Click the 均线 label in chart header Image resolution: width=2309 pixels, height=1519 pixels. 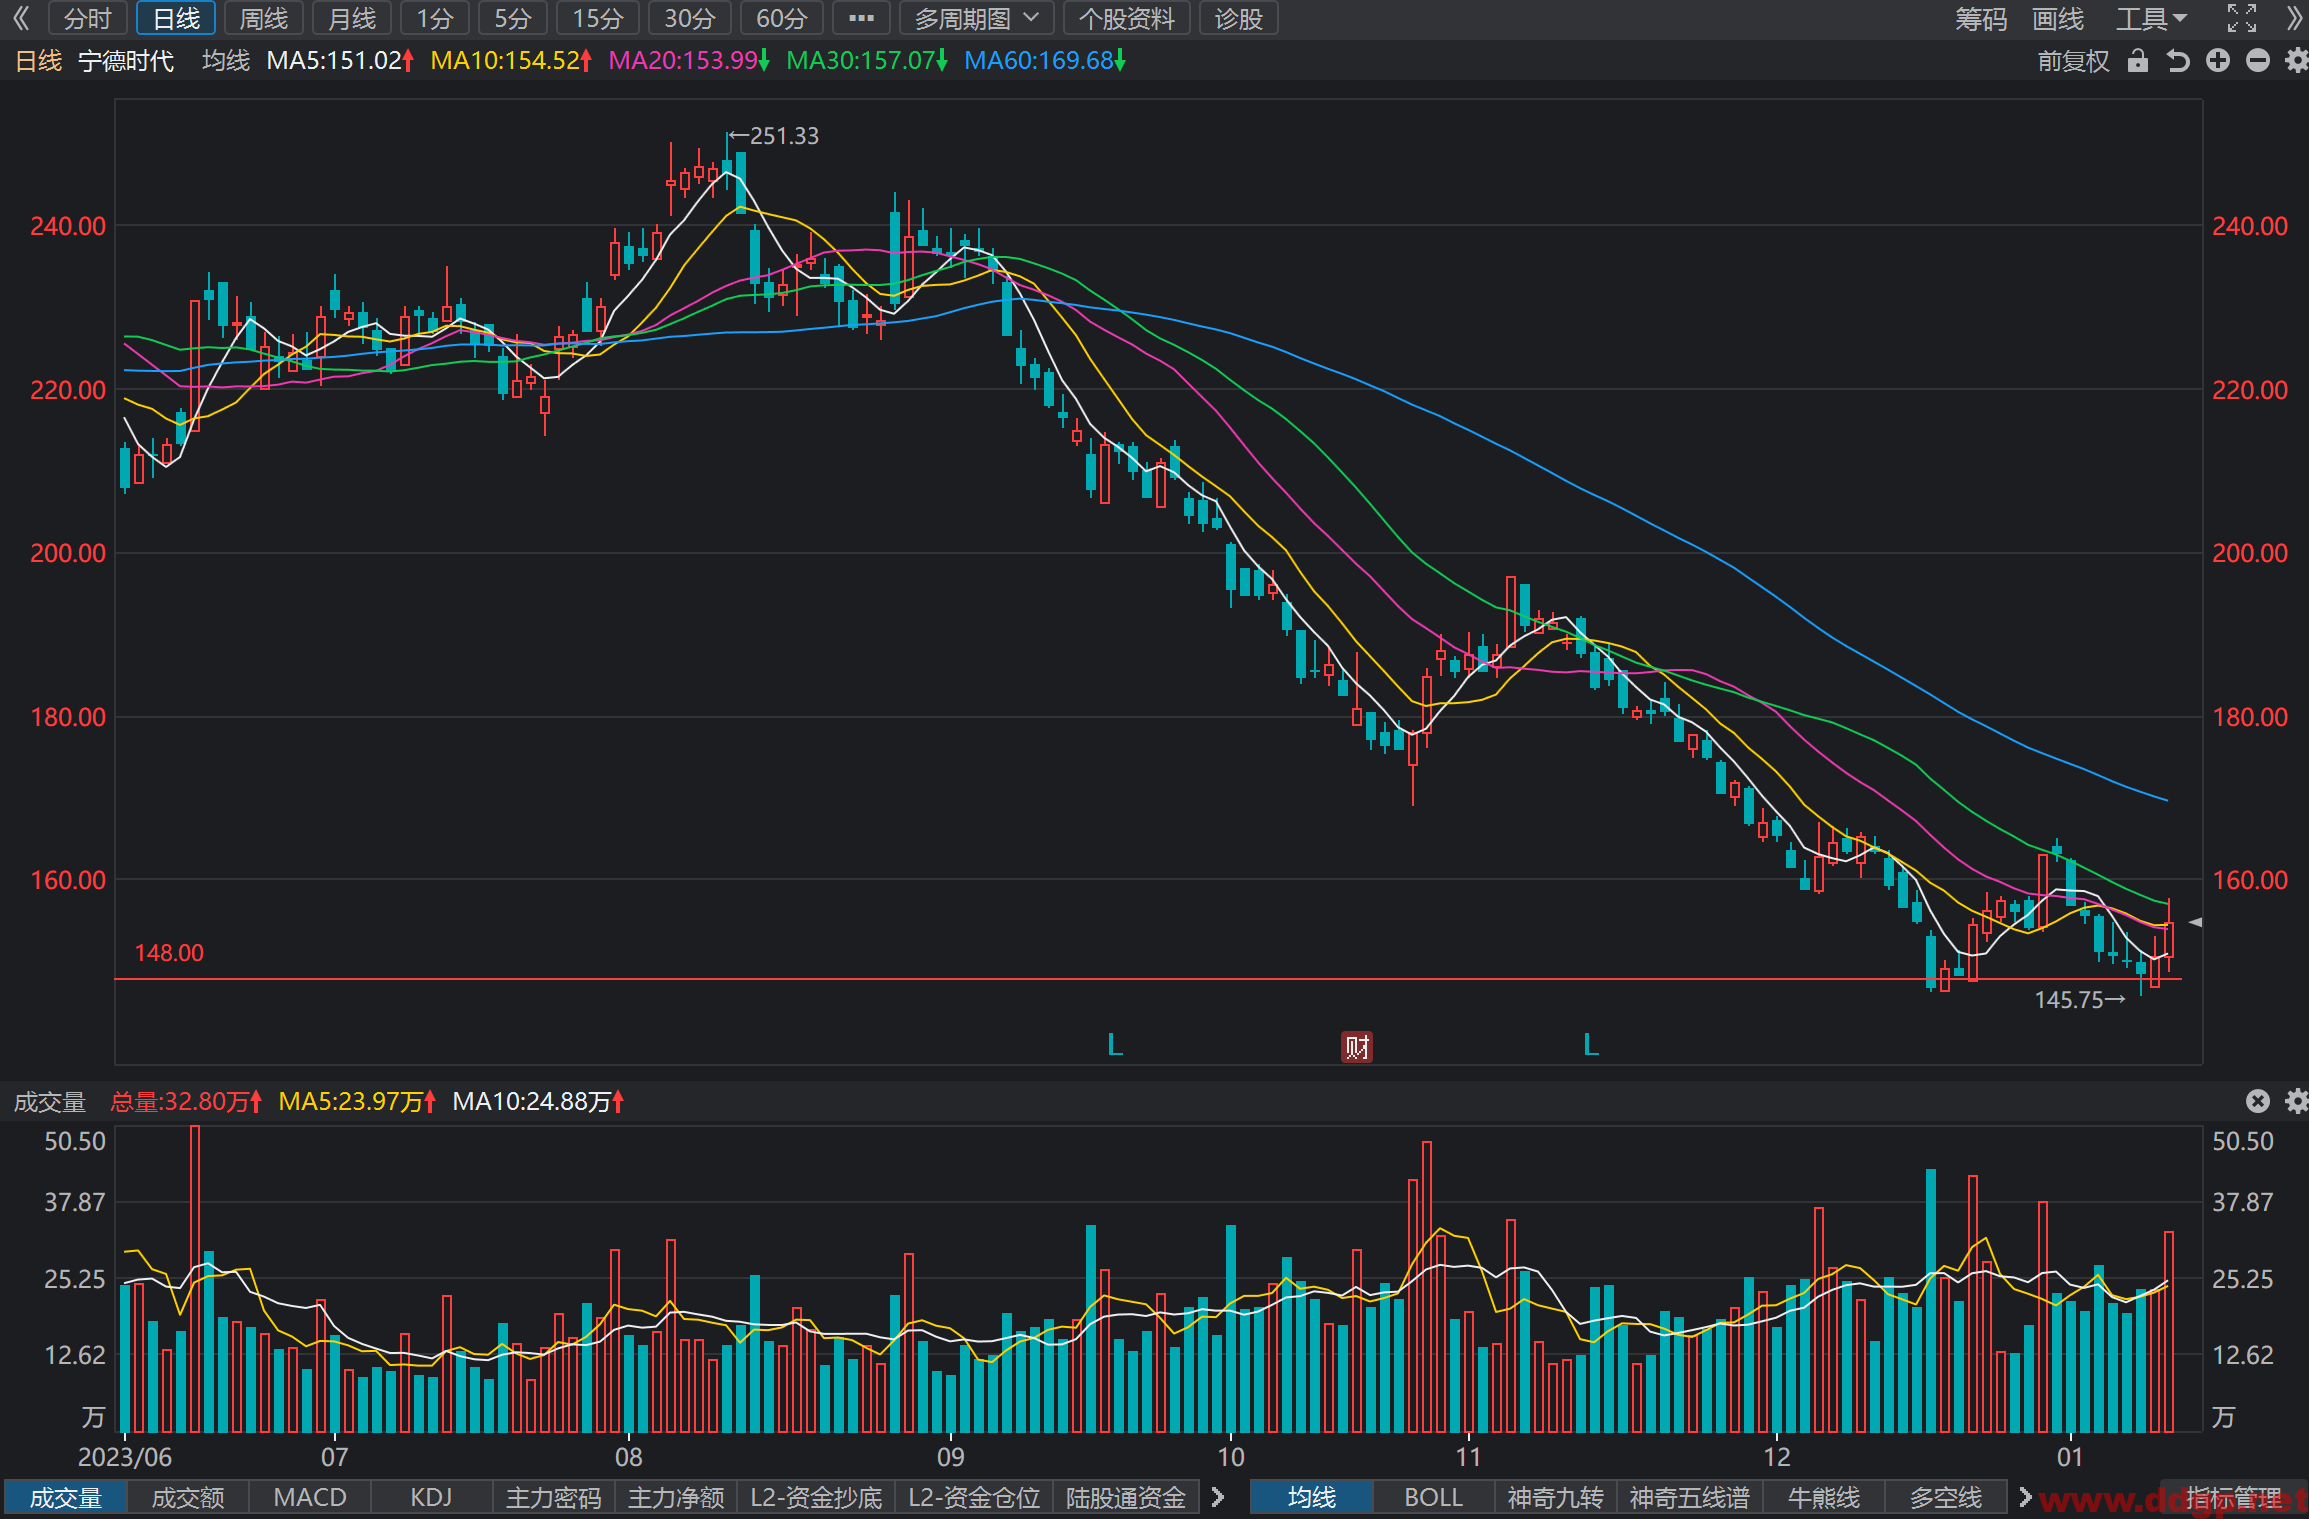[226, 61]
